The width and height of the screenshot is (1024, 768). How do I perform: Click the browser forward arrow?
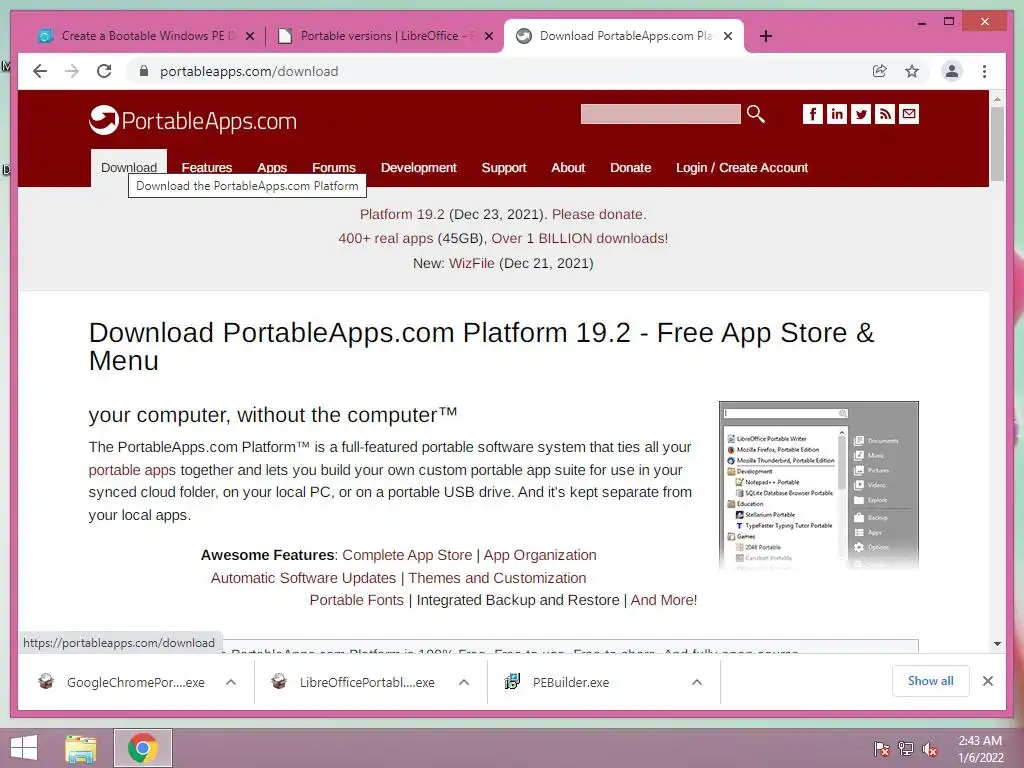point(72,71)
